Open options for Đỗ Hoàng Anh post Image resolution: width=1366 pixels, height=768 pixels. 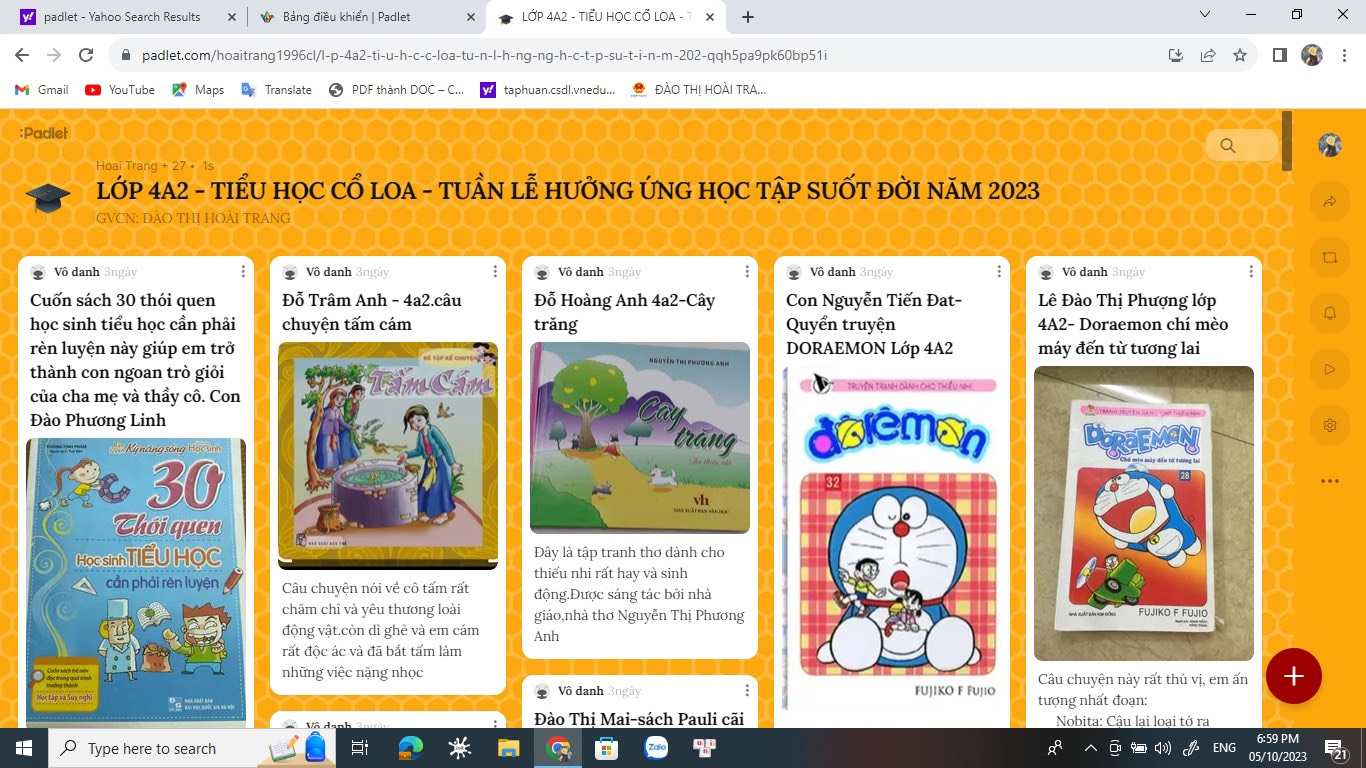click(x=747, y=272)
